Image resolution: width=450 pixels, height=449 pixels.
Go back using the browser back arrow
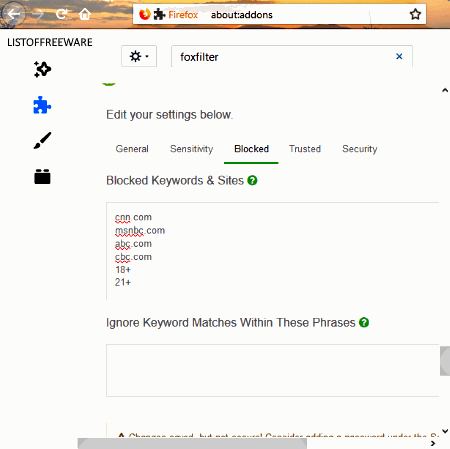coord(14,14)
